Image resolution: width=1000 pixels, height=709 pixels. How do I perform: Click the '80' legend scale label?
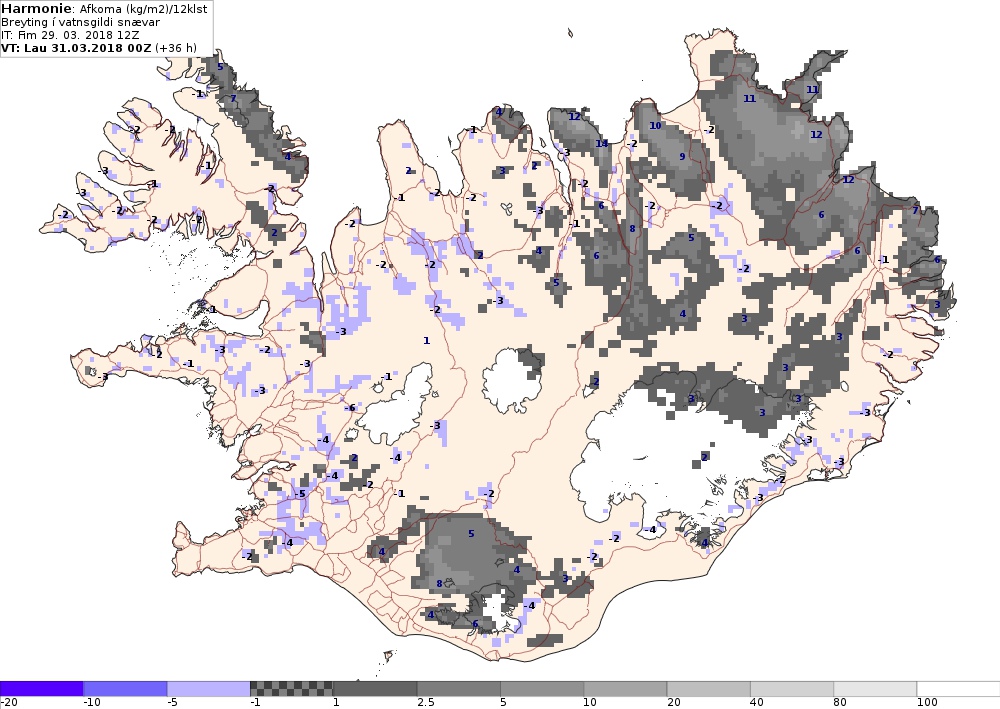point(840,703)
